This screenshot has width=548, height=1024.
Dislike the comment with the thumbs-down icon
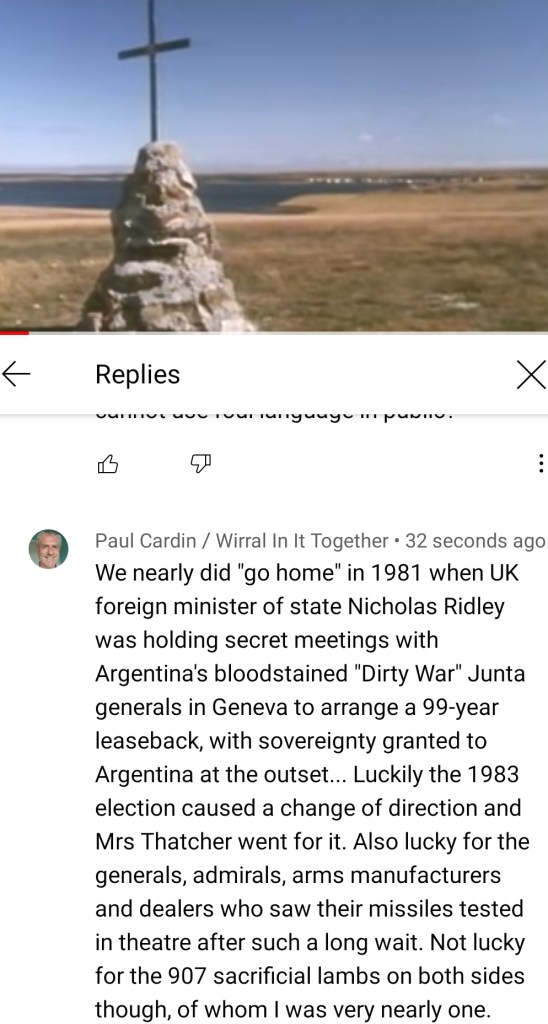pos(201,464)
